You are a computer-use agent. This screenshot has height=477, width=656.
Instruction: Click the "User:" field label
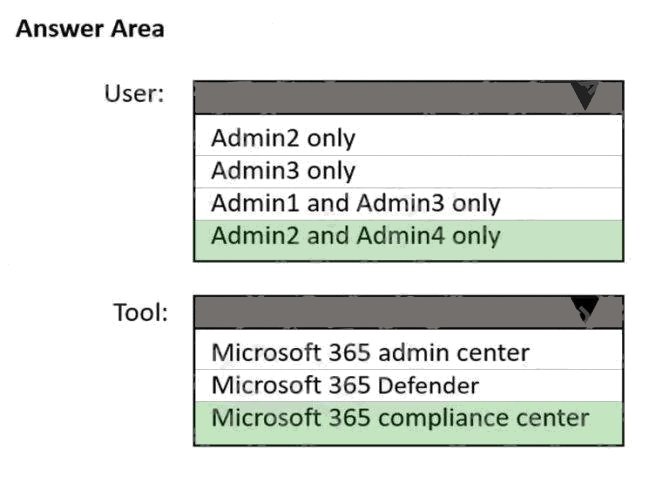coord(134,95)
